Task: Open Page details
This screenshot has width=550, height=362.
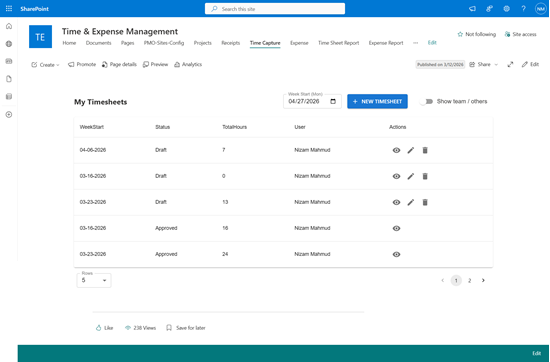Action: click(119, 65)
